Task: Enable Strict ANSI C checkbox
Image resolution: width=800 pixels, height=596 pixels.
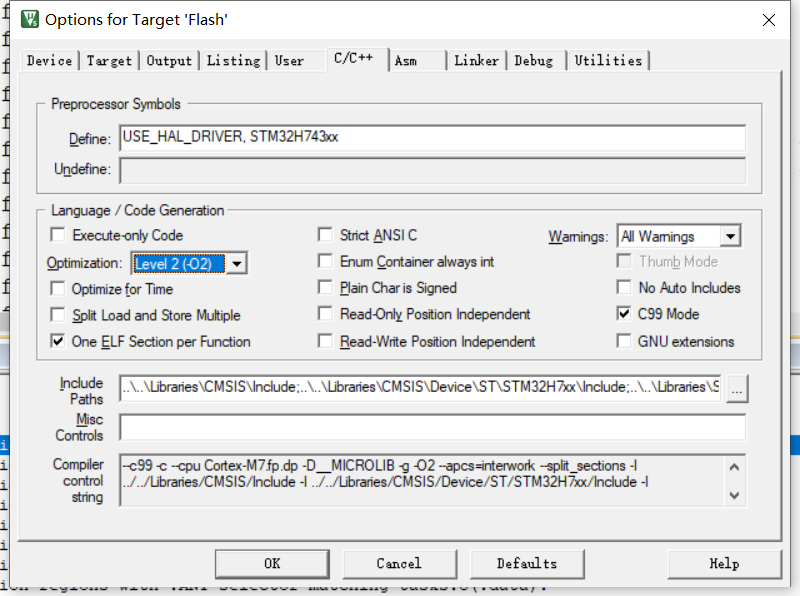Action: pos(325,235)
